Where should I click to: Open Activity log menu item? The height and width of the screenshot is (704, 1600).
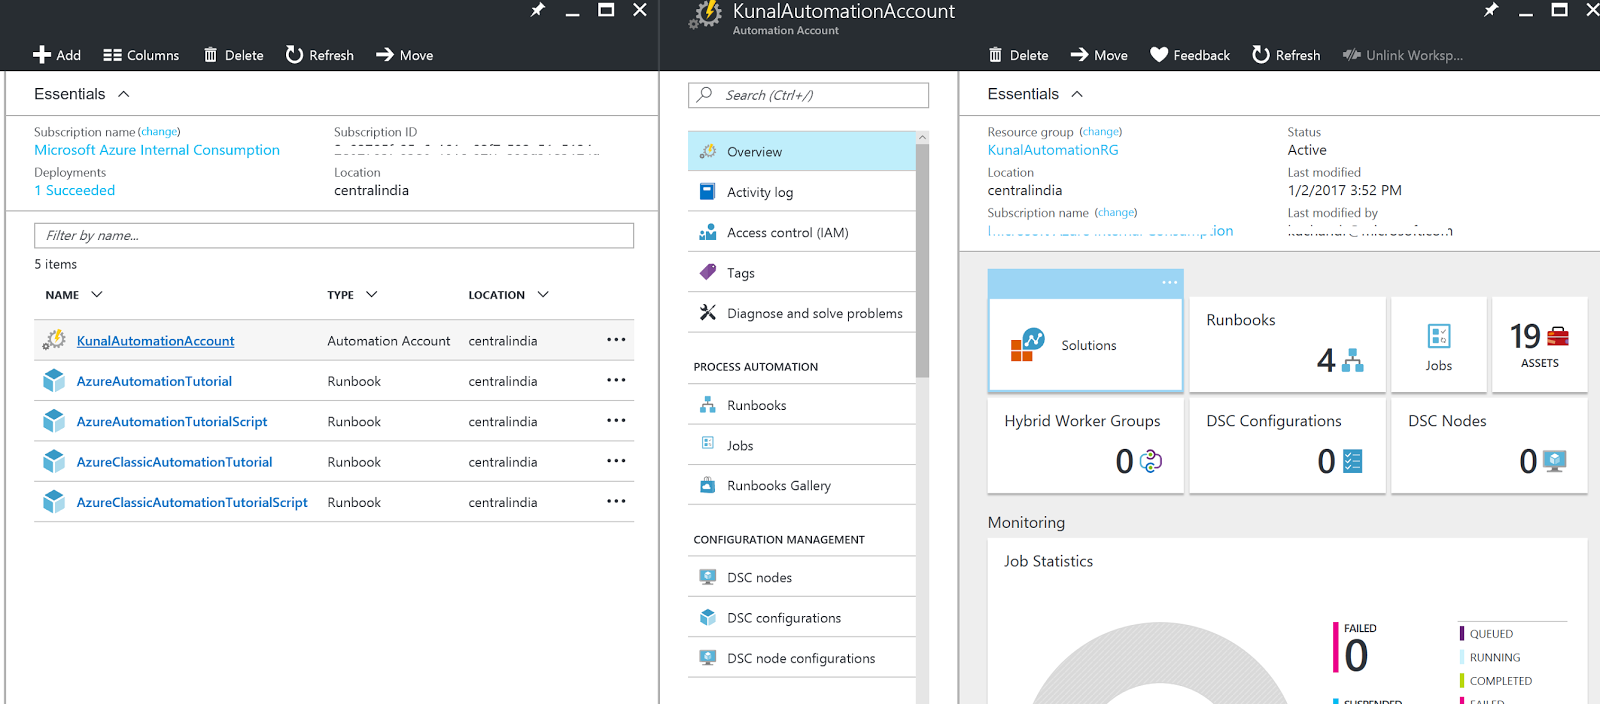[x=802, y=192]
